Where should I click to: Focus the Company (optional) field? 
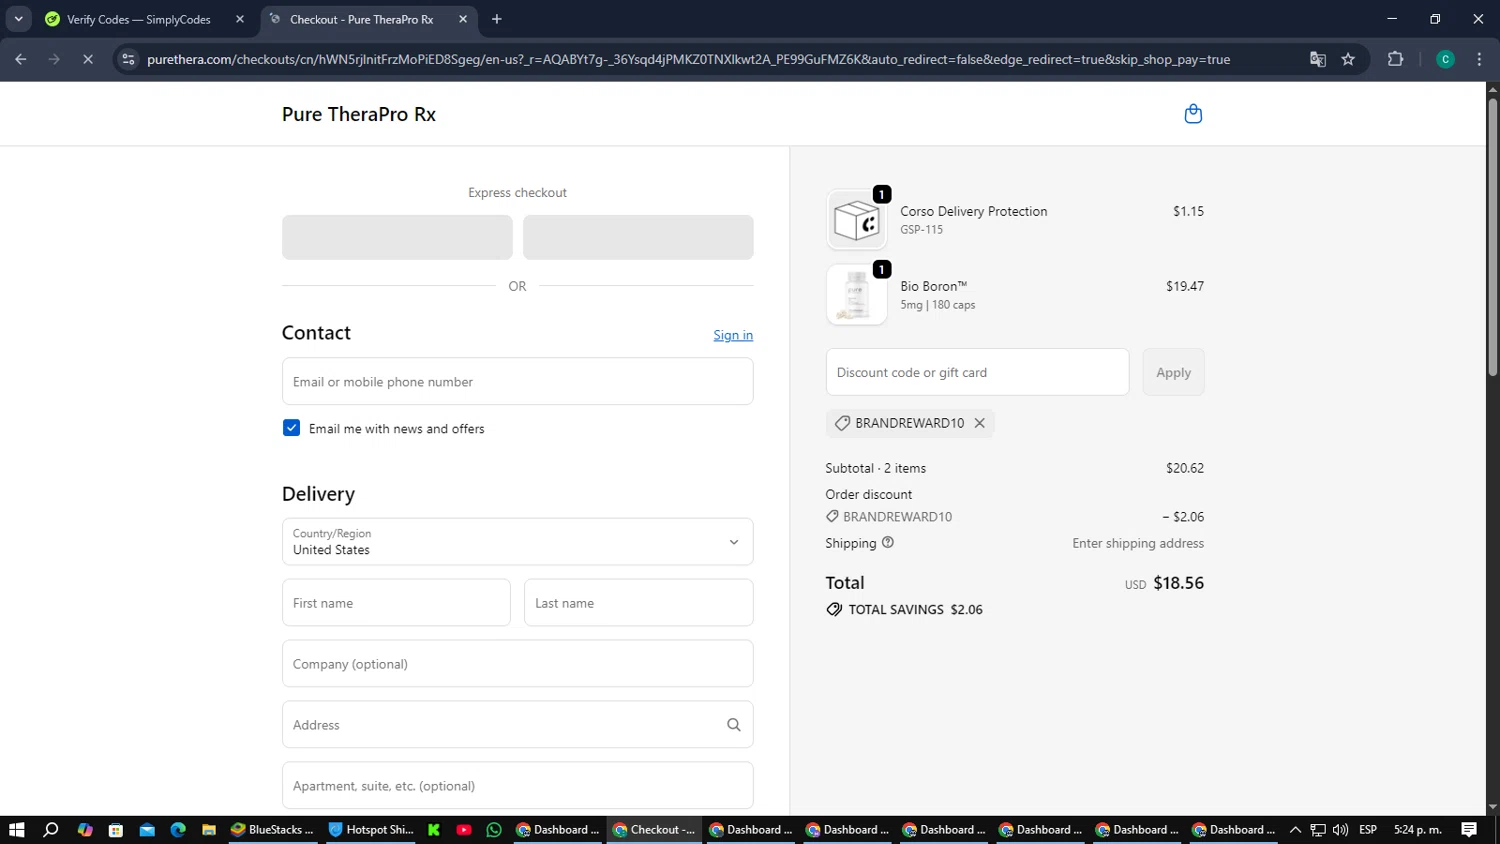pos(517,664)
